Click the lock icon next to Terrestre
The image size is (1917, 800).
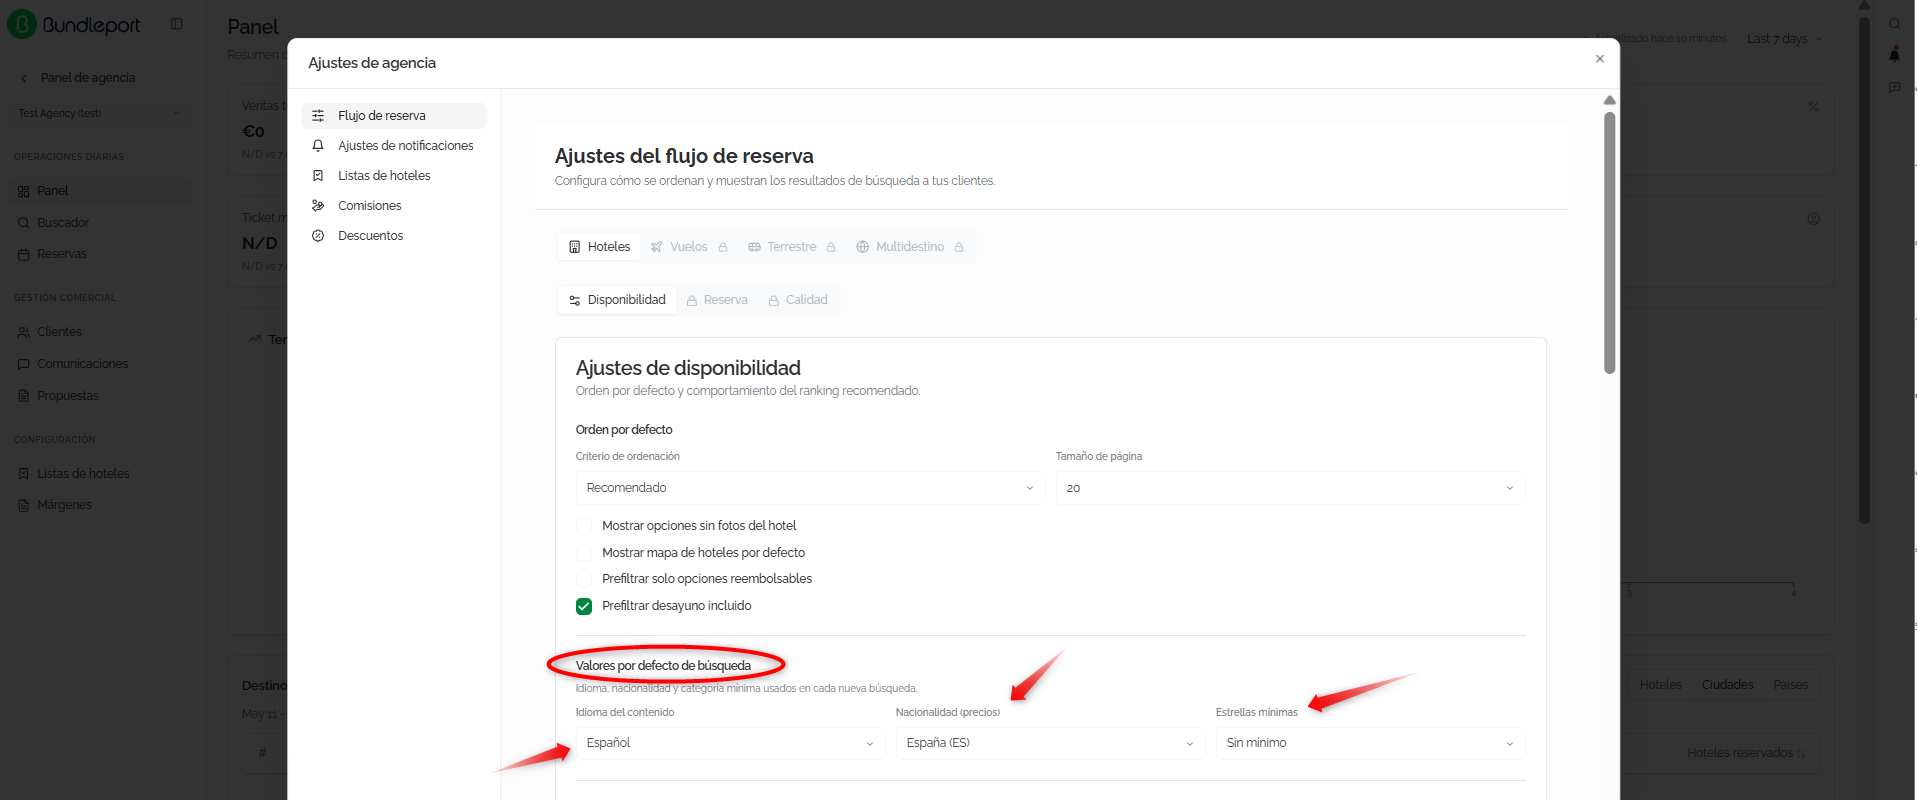click(x=831, y=247)
